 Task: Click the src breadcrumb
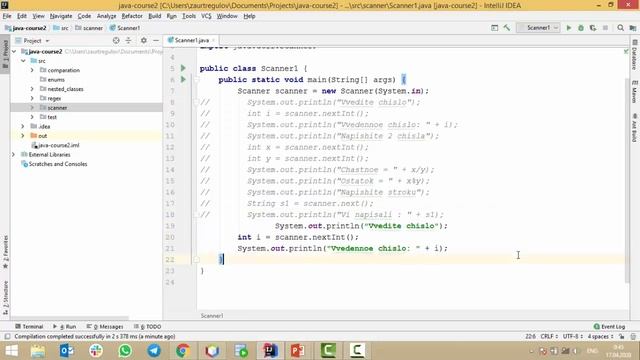pos(61,28)
